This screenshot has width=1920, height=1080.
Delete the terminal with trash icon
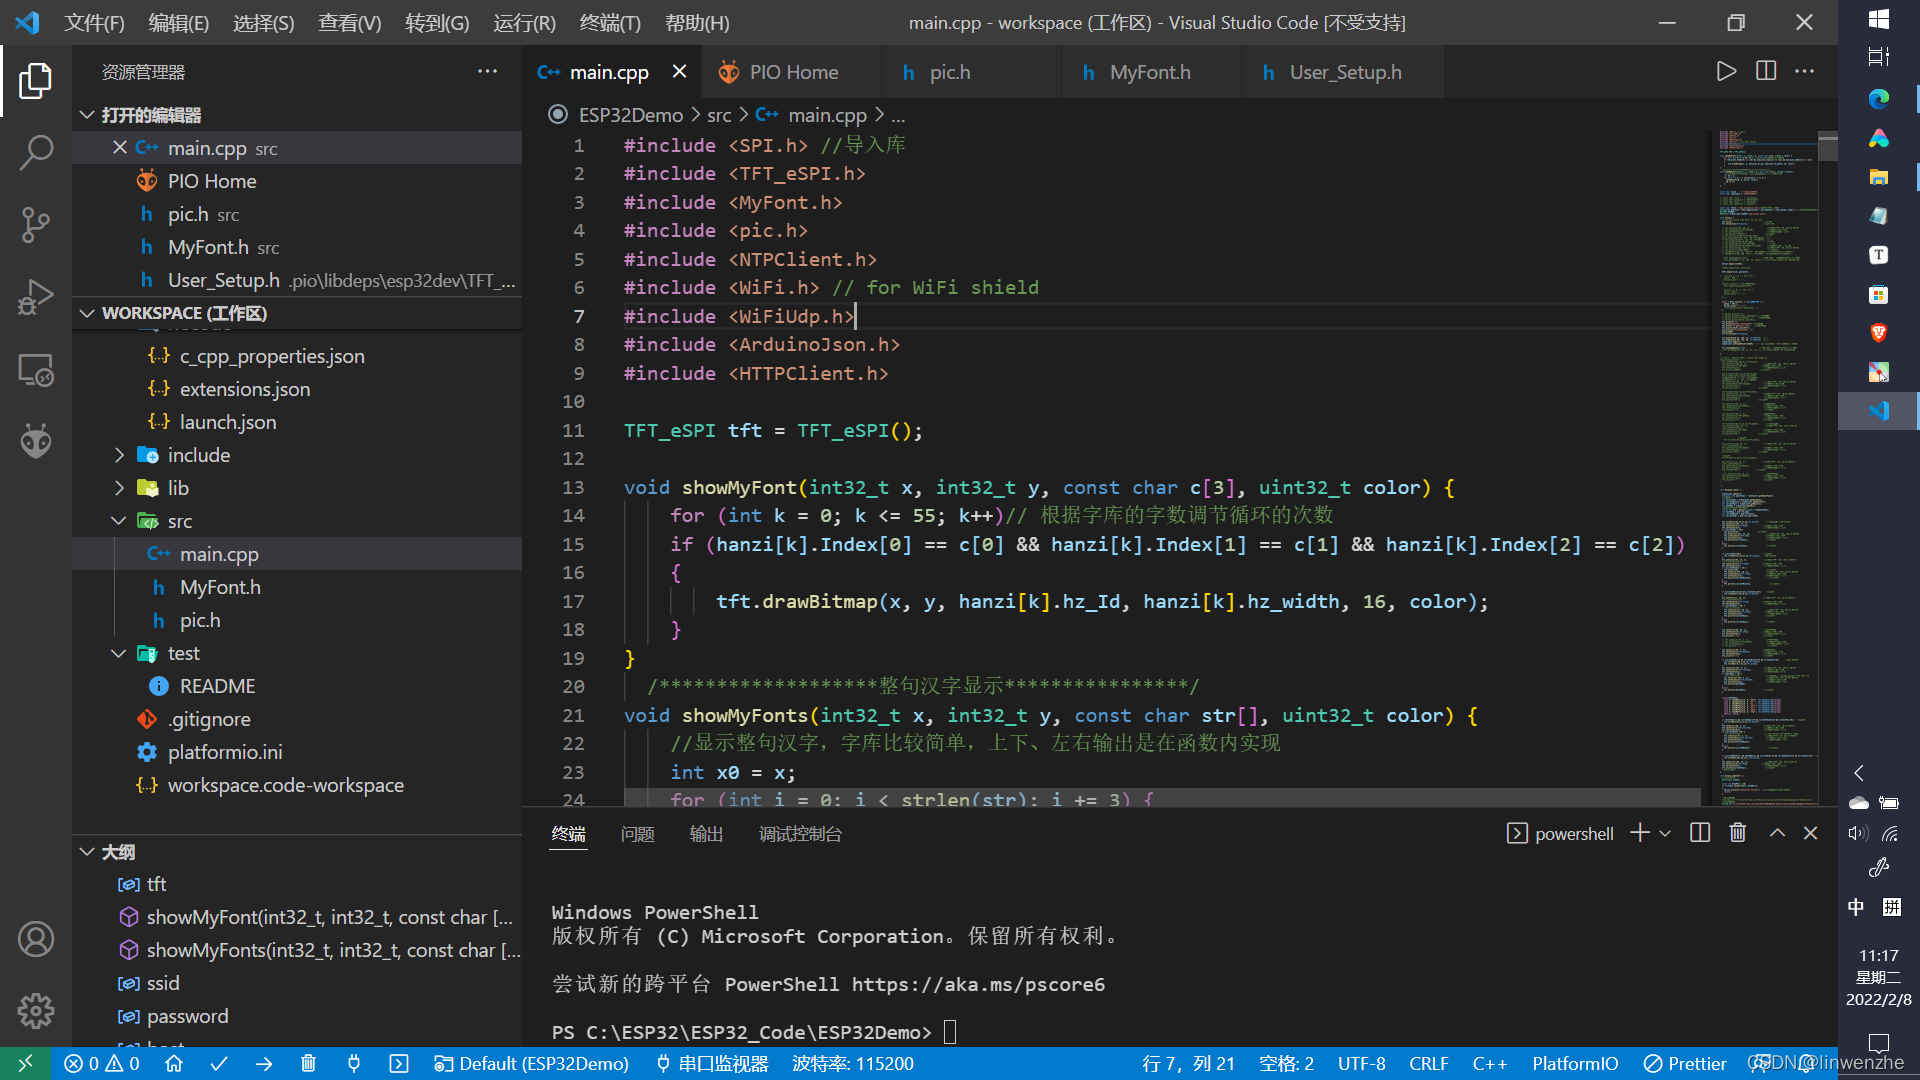click(x=1738, y=833)
